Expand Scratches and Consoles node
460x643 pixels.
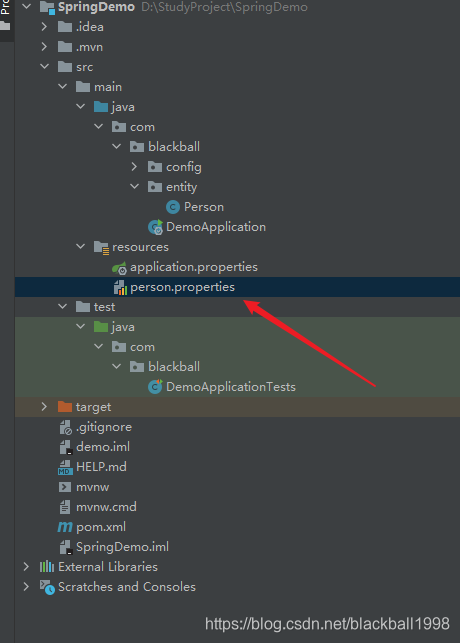tap(26, 586)
